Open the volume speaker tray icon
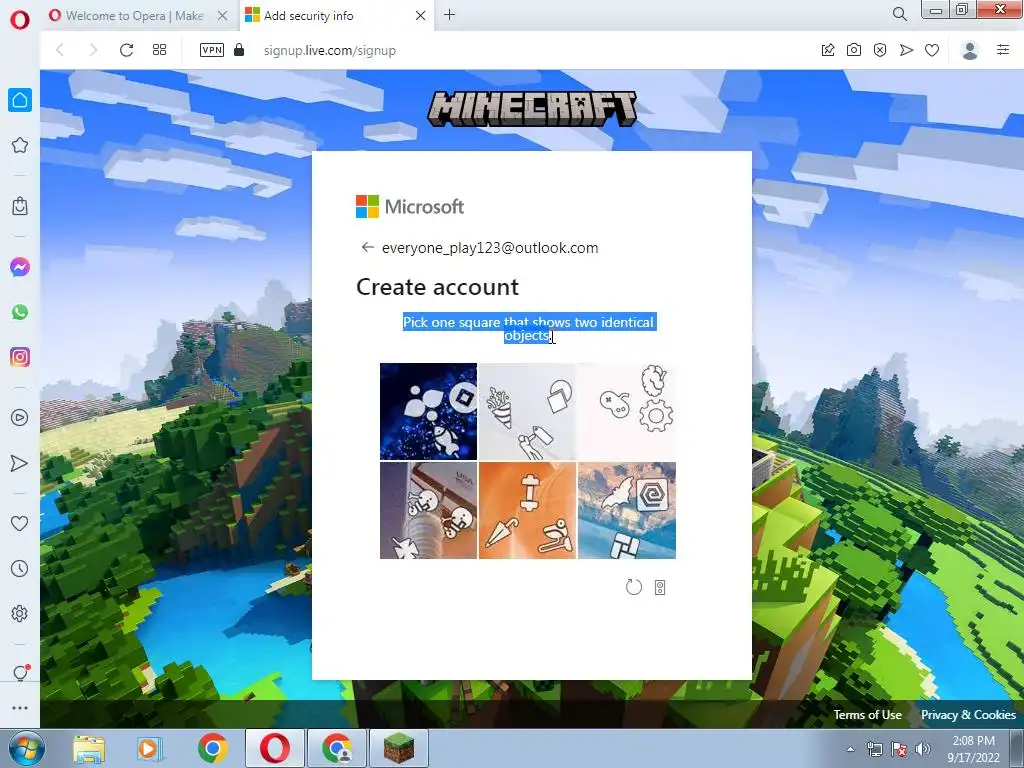Viewport: 1024px width, 768px height. [x=922, y=749]
